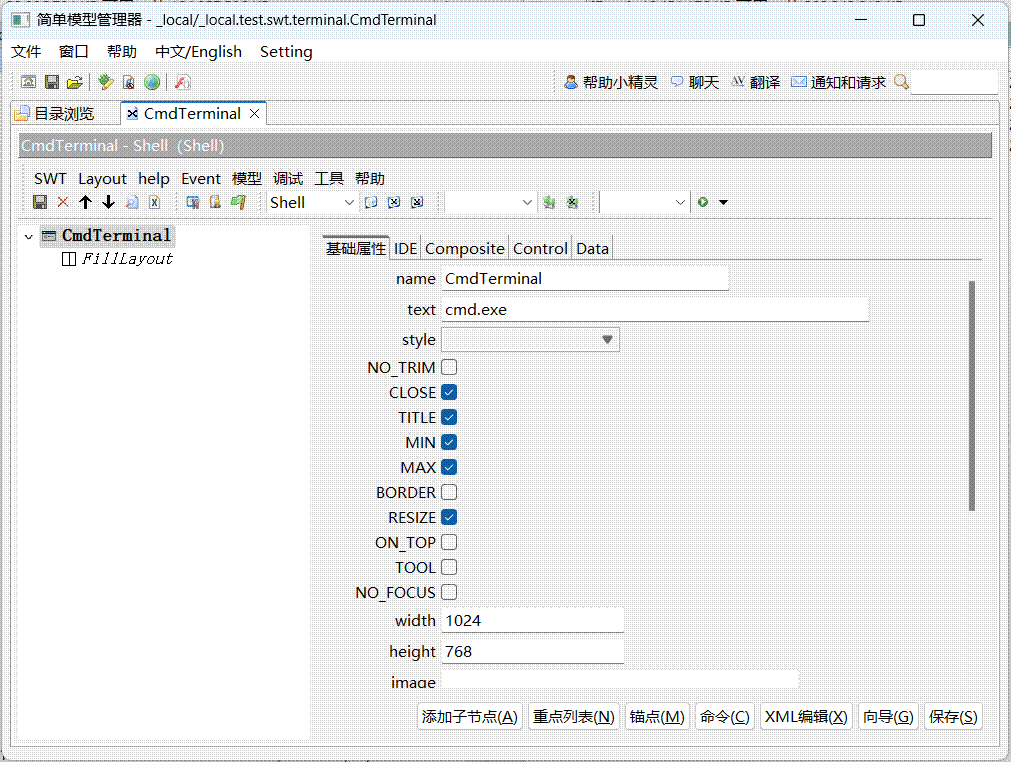Uncheck the CLOSE checkbox
This screenshot has height=762, width=1011.
click(449, 393)
